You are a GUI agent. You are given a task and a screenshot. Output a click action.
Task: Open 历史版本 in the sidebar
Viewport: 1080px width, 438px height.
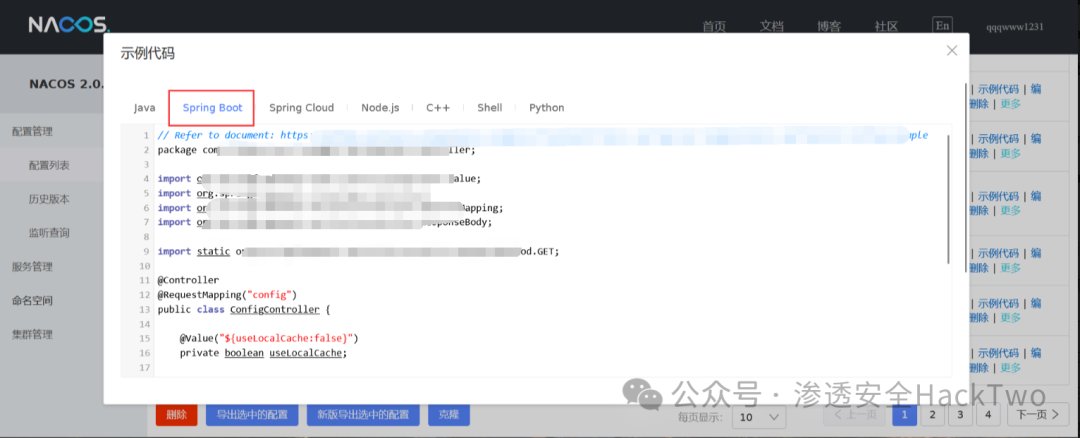pos(49,199)
